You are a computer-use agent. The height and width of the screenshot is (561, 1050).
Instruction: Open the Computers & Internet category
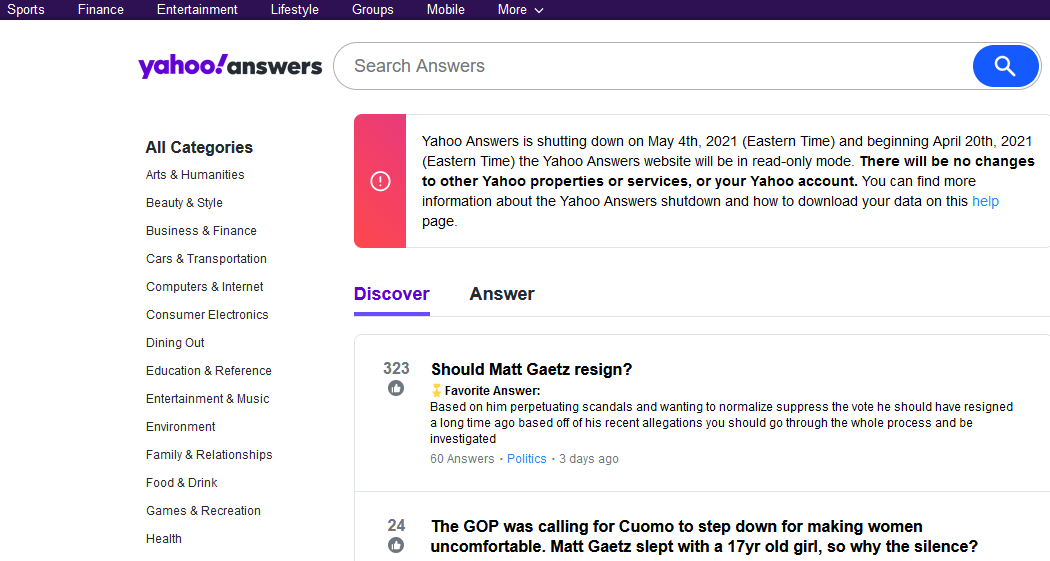(x=204, y=287)
